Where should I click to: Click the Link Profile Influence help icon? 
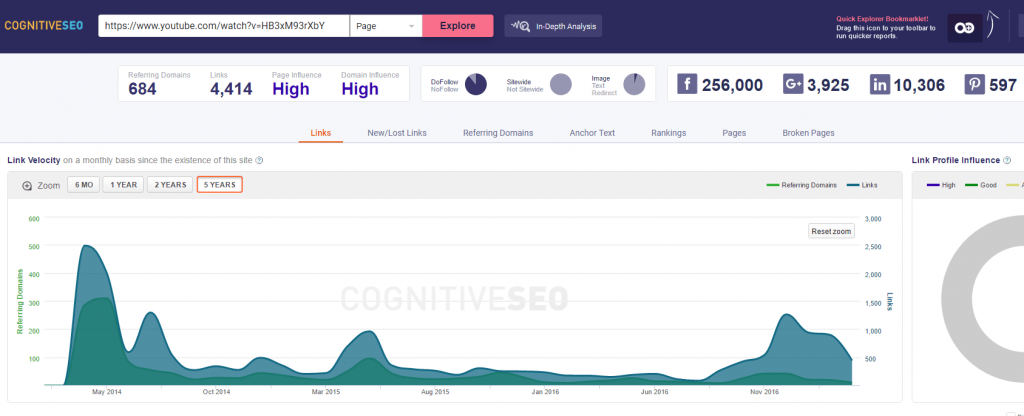click(x=1007, y=160)
